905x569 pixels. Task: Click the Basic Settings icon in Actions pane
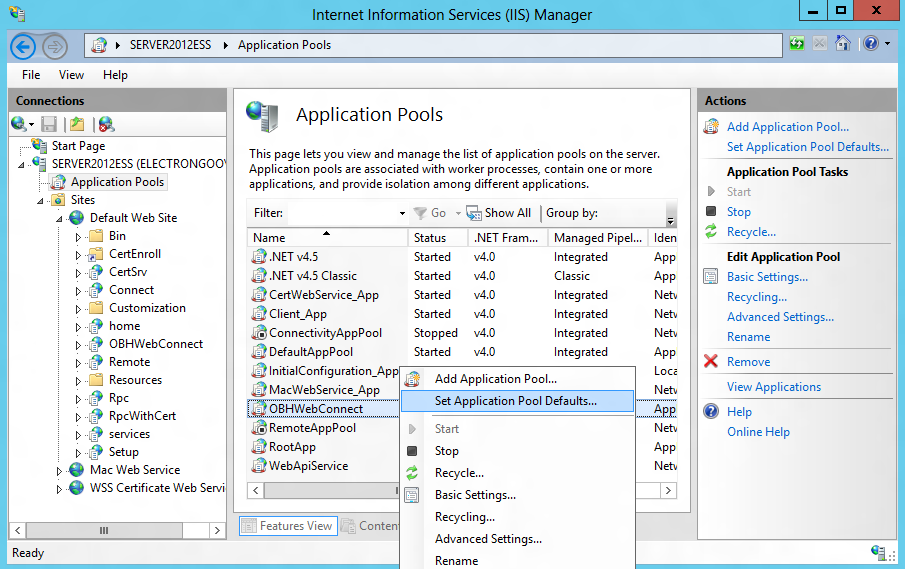[711, 276]
